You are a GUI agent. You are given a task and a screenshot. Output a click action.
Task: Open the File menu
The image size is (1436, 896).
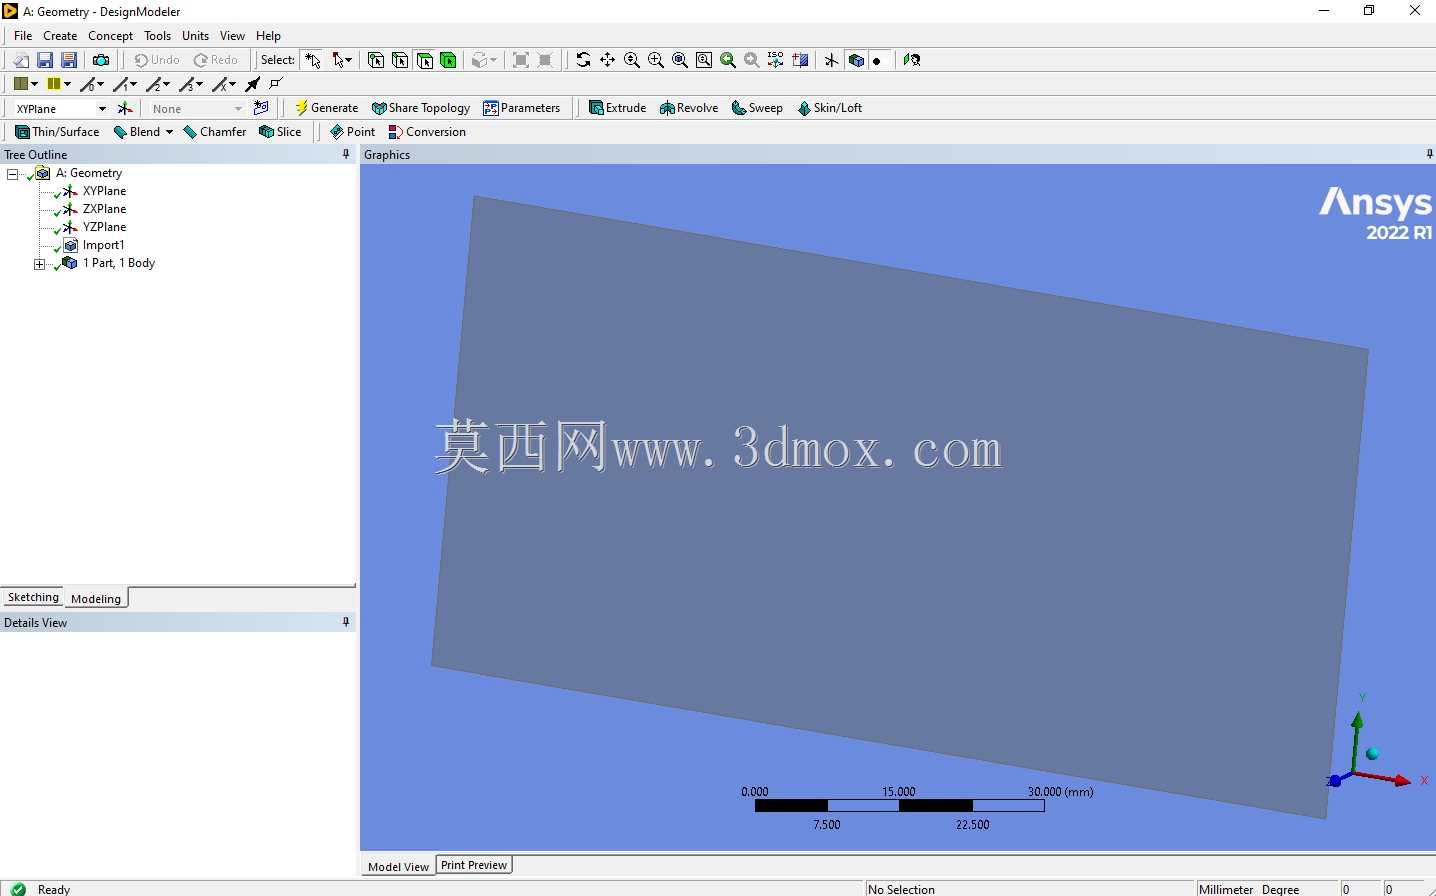23,36
